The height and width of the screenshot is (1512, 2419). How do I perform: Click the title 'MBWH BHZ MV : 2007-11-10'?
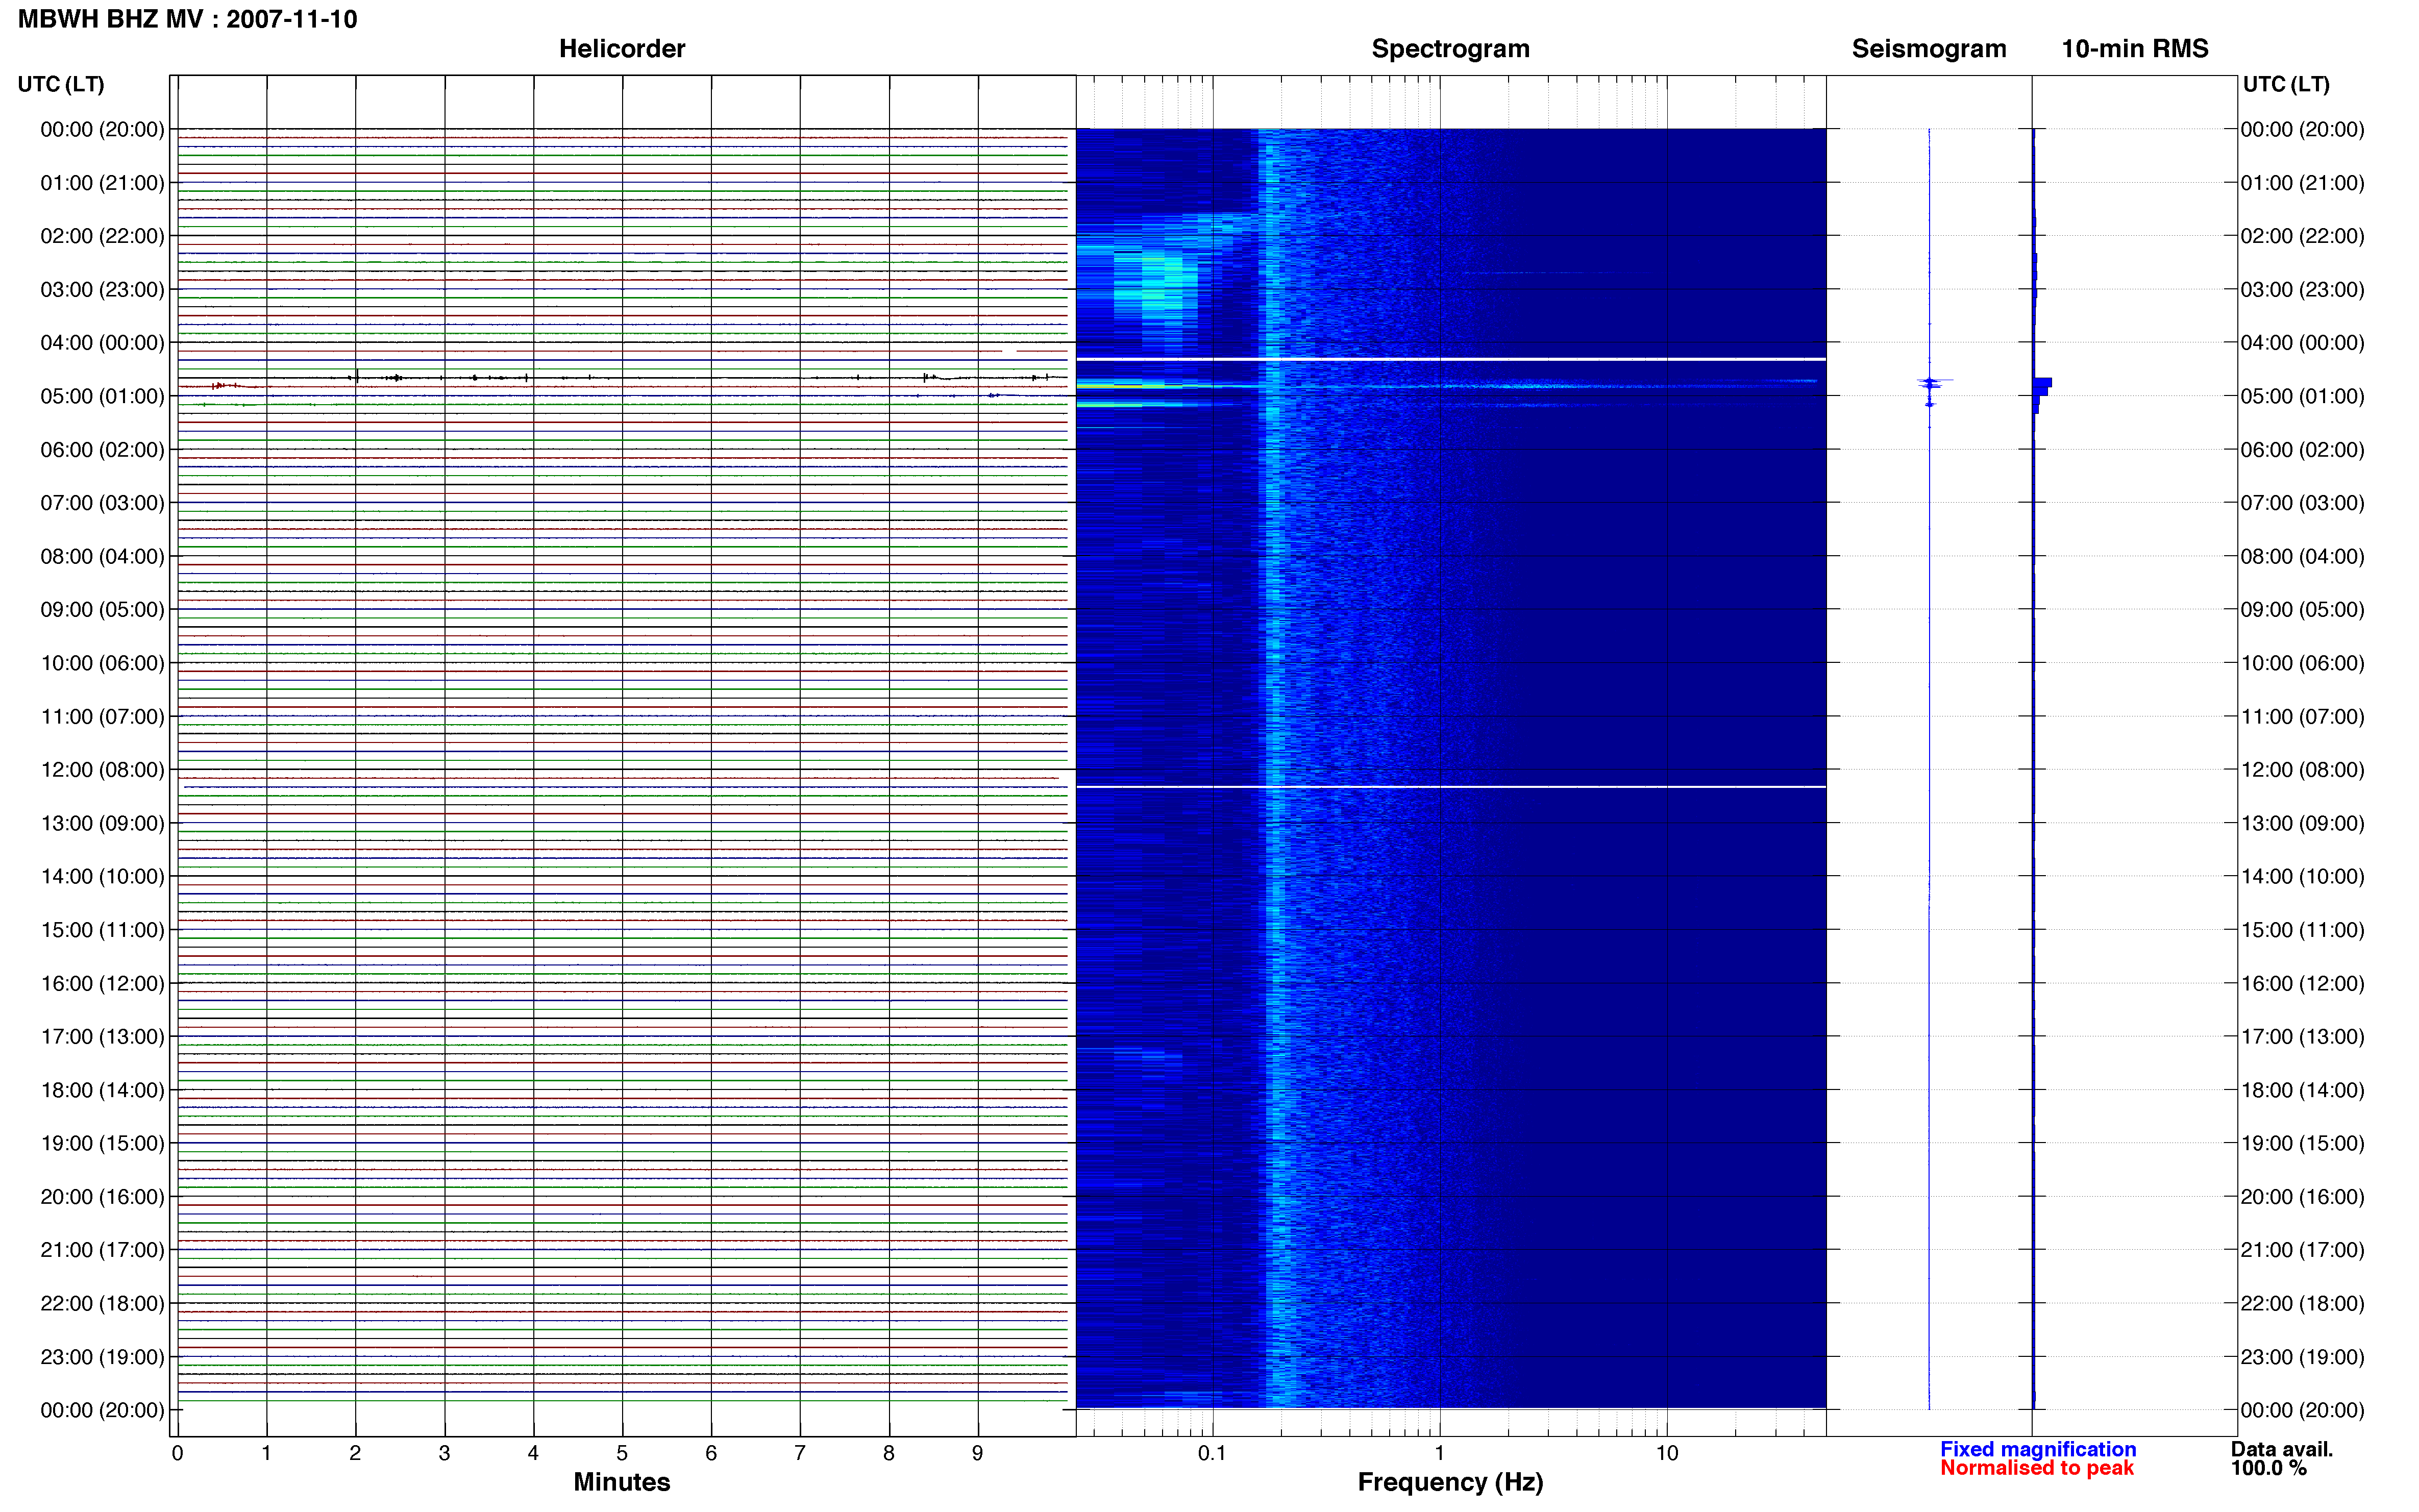(187, 19)
